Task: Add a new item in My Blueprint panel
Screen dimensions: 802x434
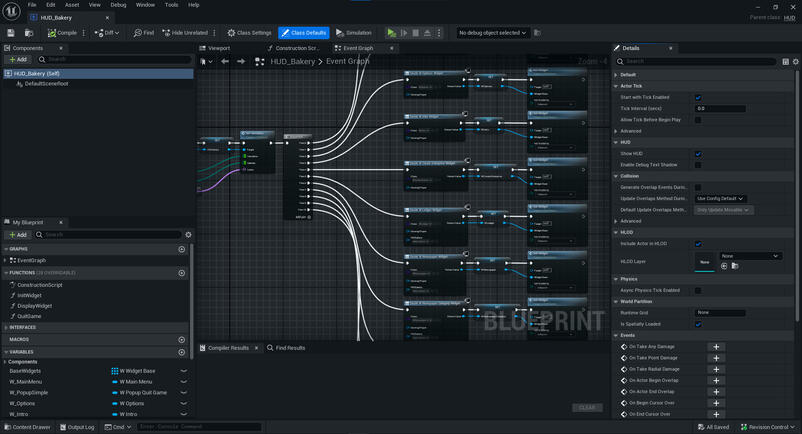Action: (18, 235)
